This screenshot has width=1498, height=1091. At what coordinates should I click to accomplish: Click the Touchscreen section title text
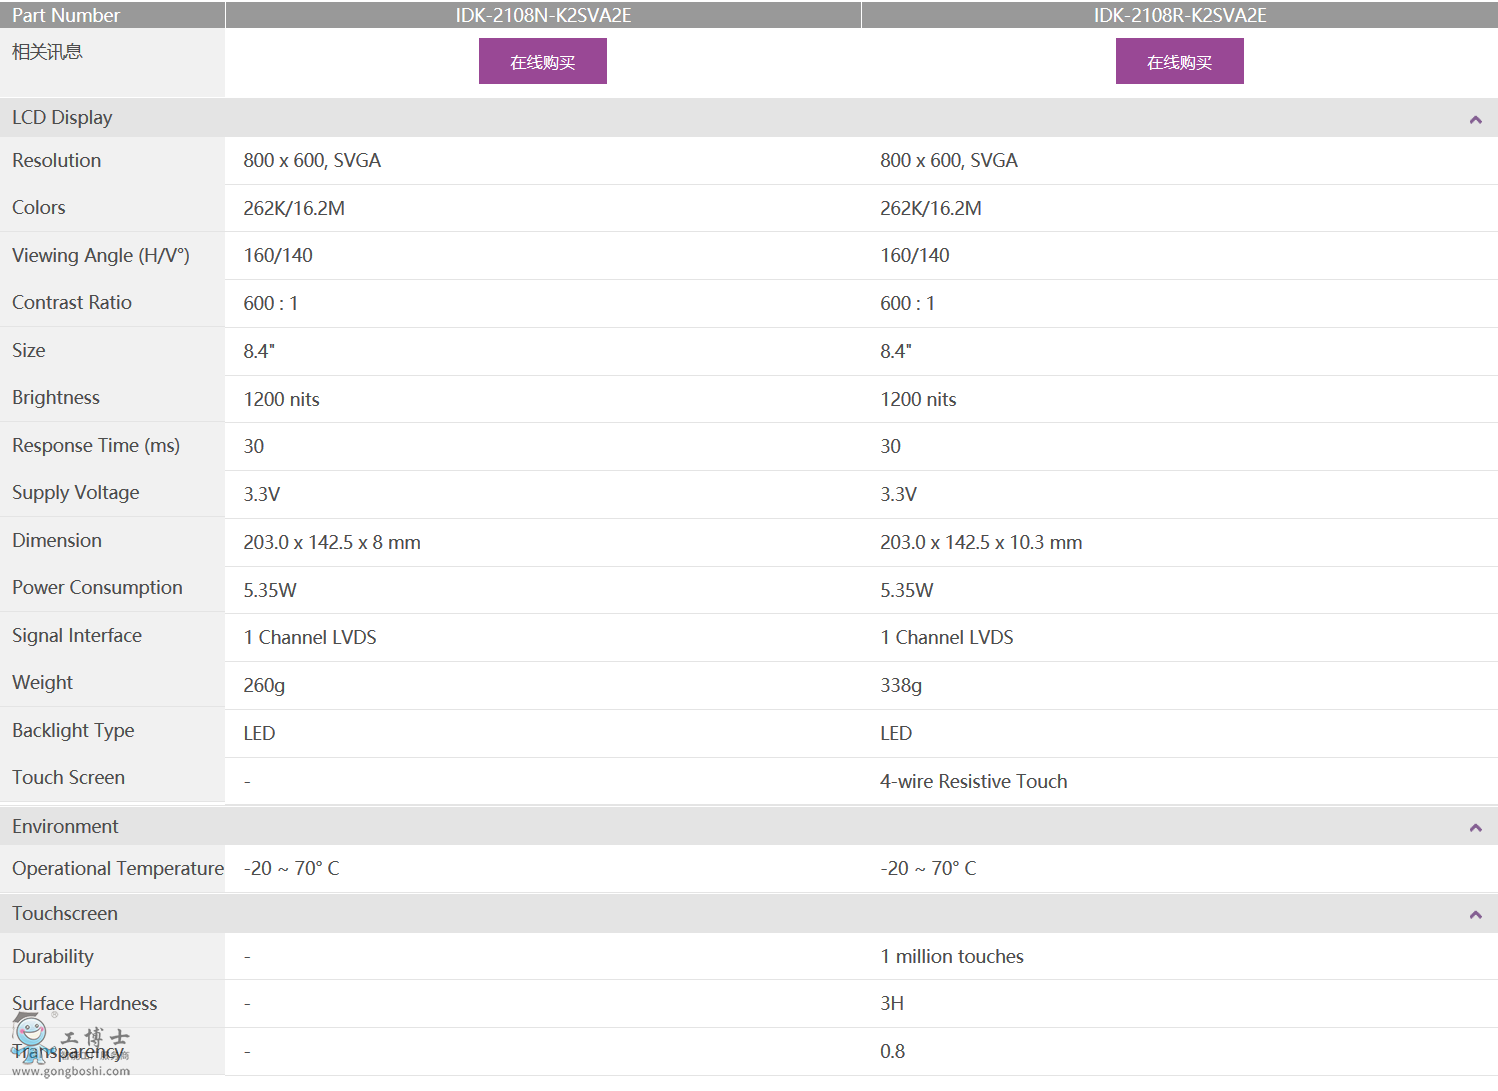65,914
